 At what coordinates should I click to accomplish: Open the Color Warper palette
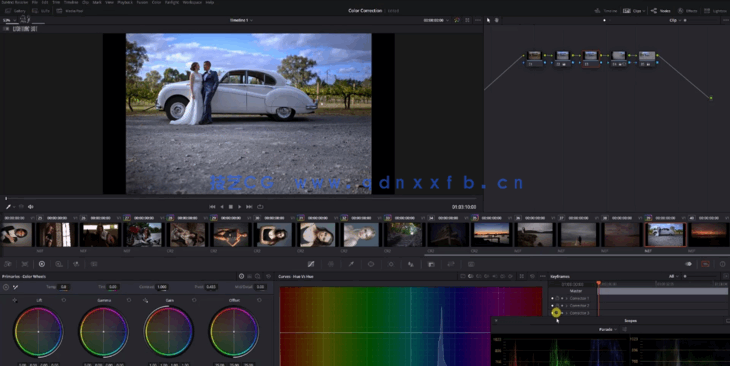point(331,264)
